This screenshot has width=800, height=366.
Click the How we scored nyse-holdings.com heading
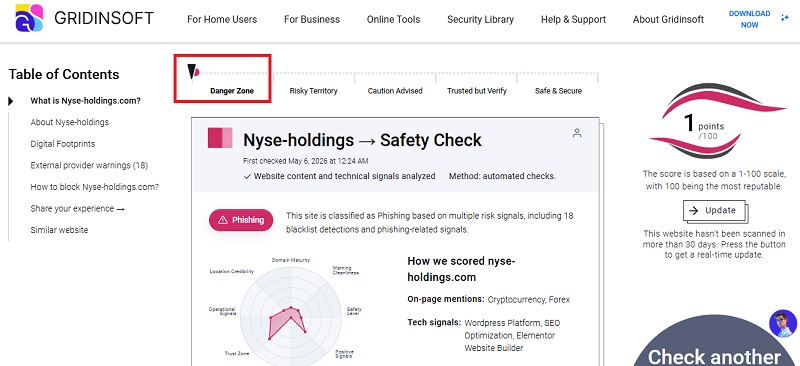click(461, 269)
